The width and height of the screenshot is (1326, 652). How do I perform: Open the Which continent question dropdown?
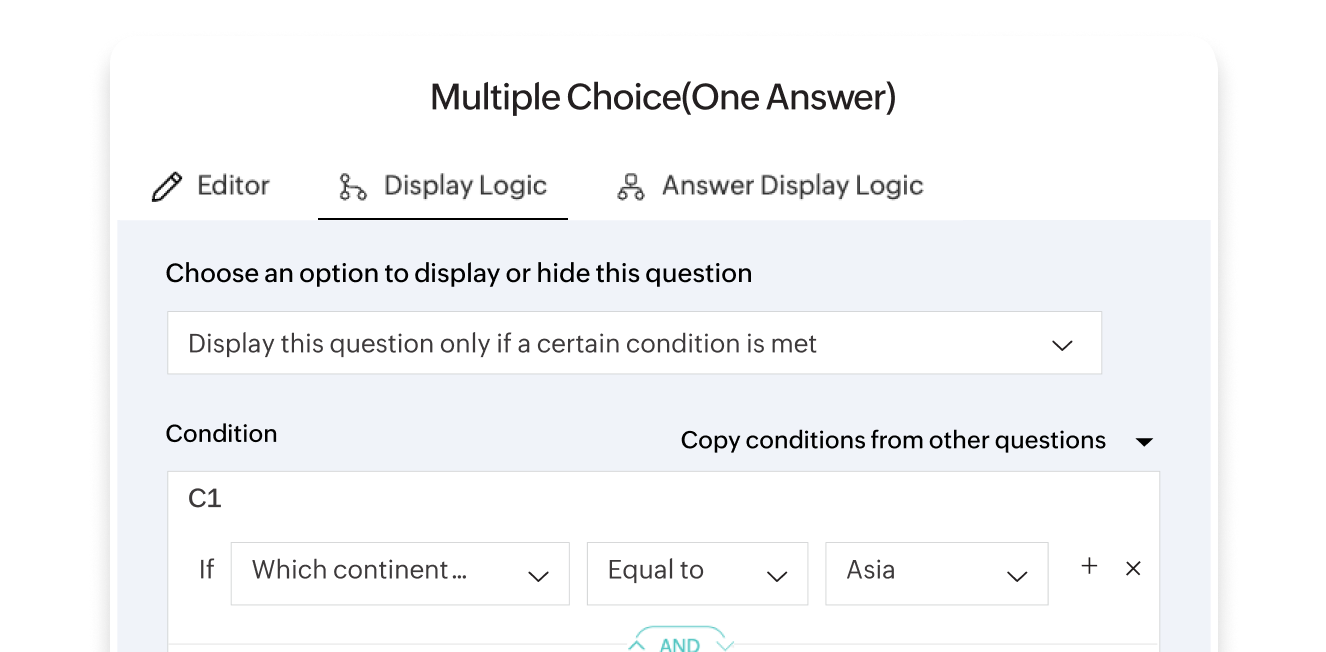[400, 573]
